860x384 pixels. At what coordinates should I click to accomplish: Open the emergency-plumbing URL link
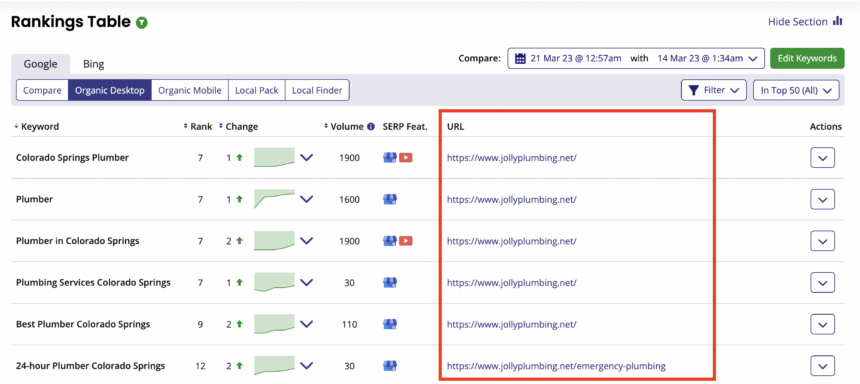point(556,365)
